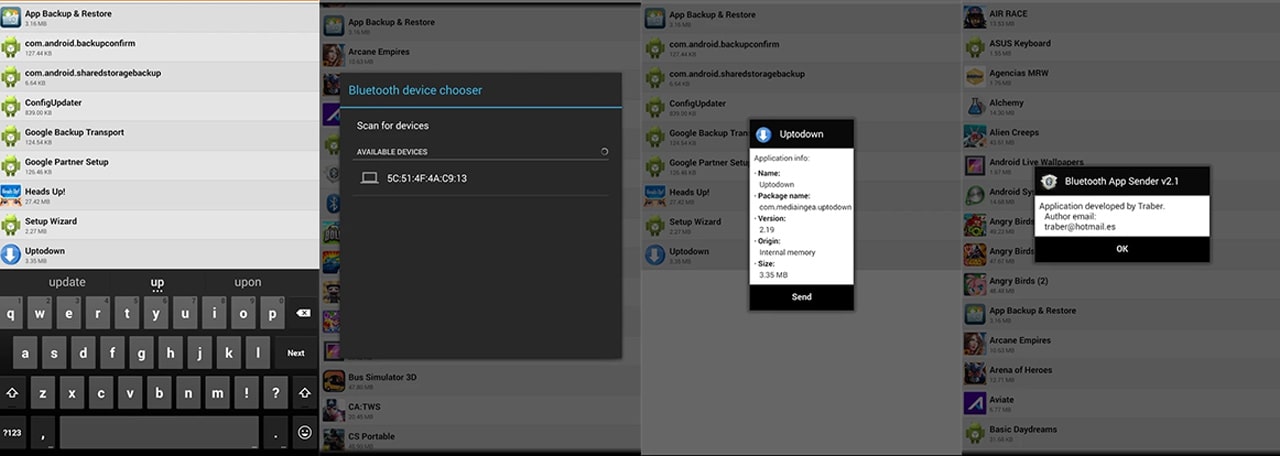Screen dimensions: 1280x456
Task: Tap the Bus Simulator 3D app icon
Action: (x=333, y=381)
